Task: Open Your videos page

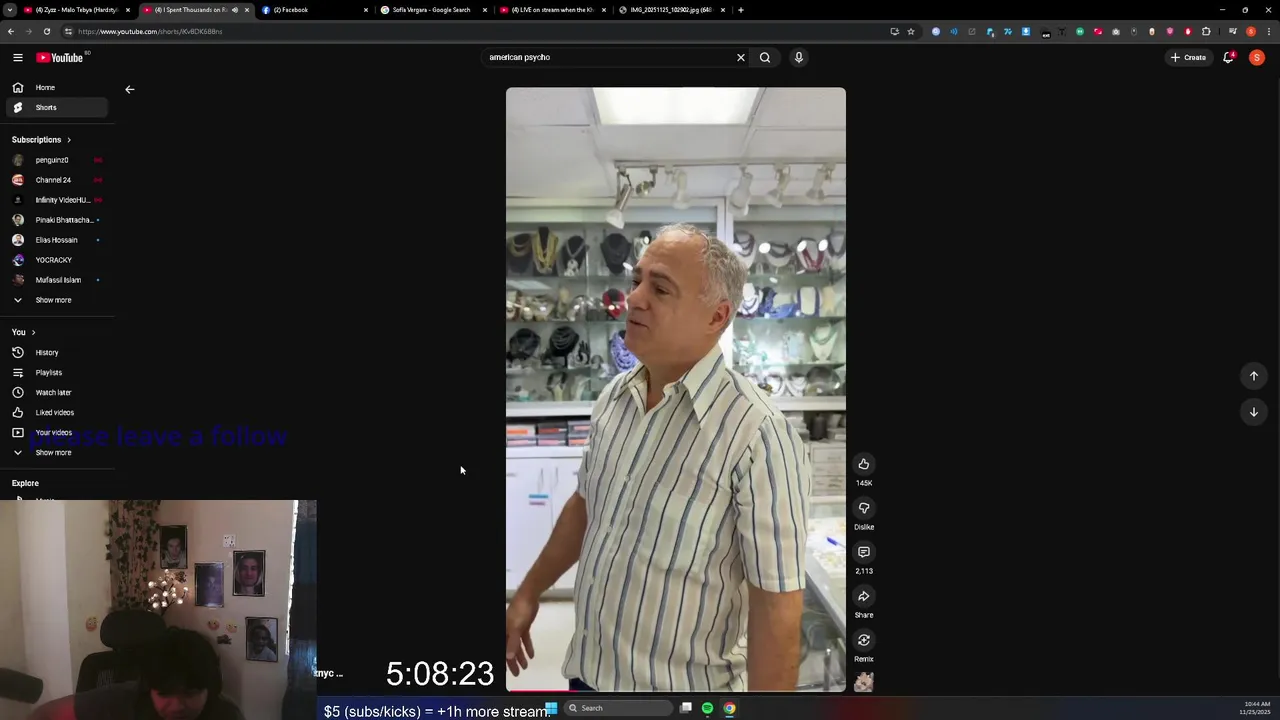Action: coord(57,432)
